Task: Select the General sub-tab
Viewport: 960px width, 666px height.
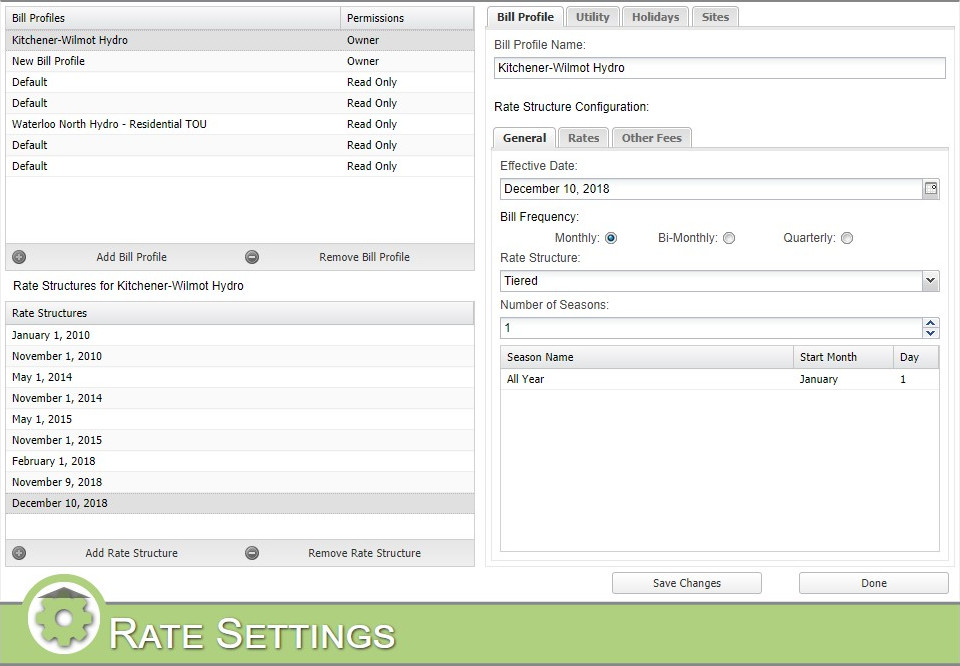Action: tap(525, 138)
